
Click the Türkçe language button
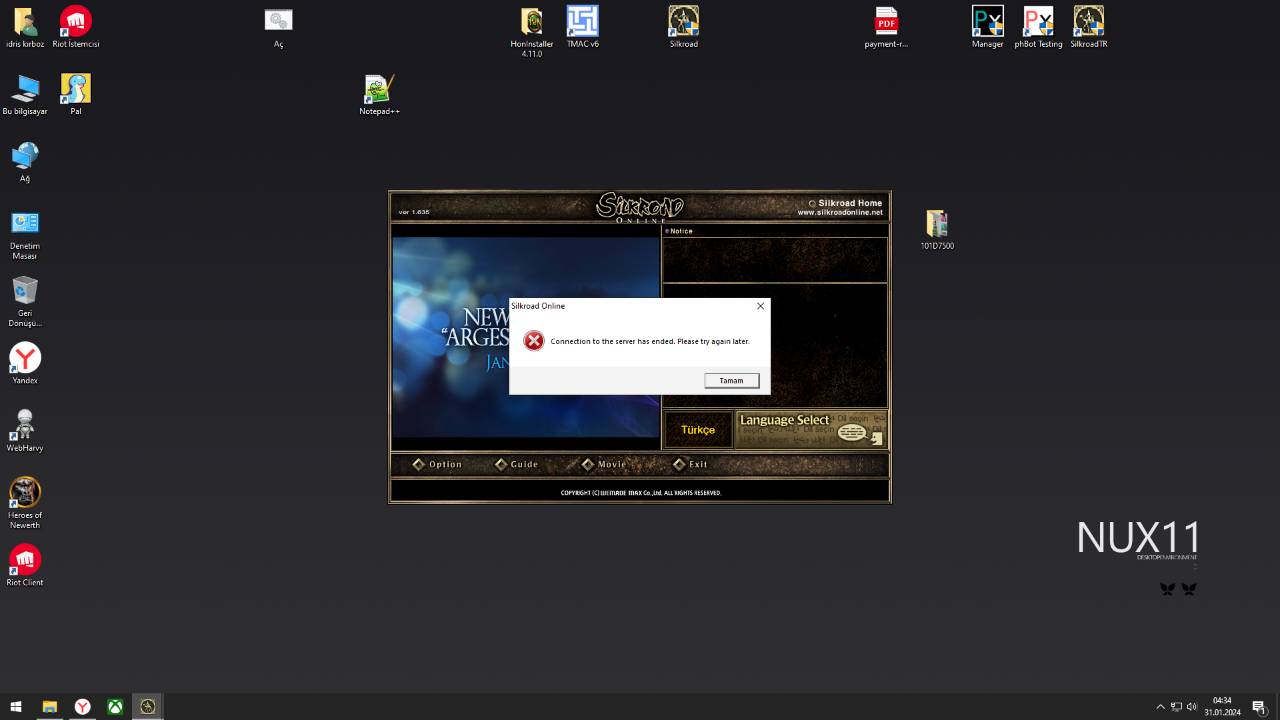coord(698,430)
